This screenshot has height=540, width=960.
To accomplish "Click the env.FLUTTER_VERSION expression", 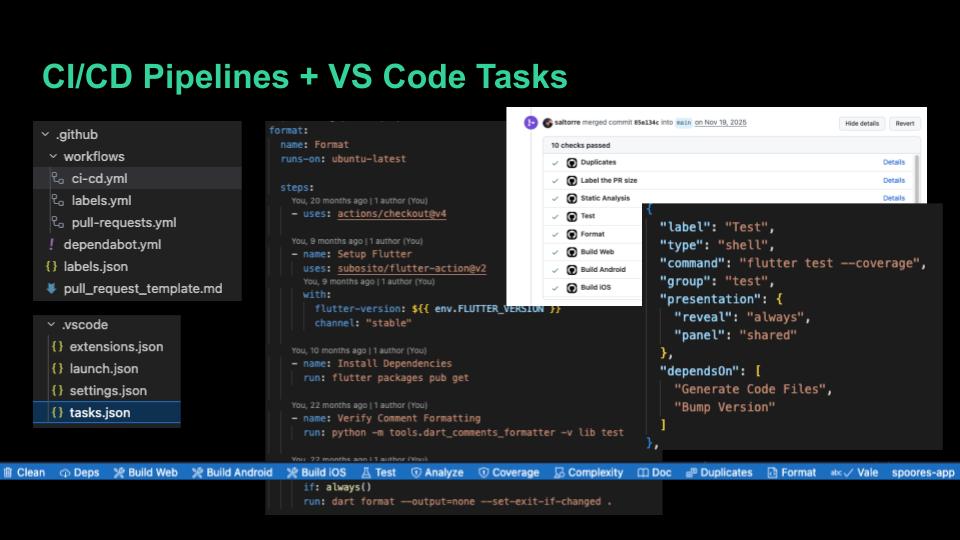I will (x=487, y=309).
